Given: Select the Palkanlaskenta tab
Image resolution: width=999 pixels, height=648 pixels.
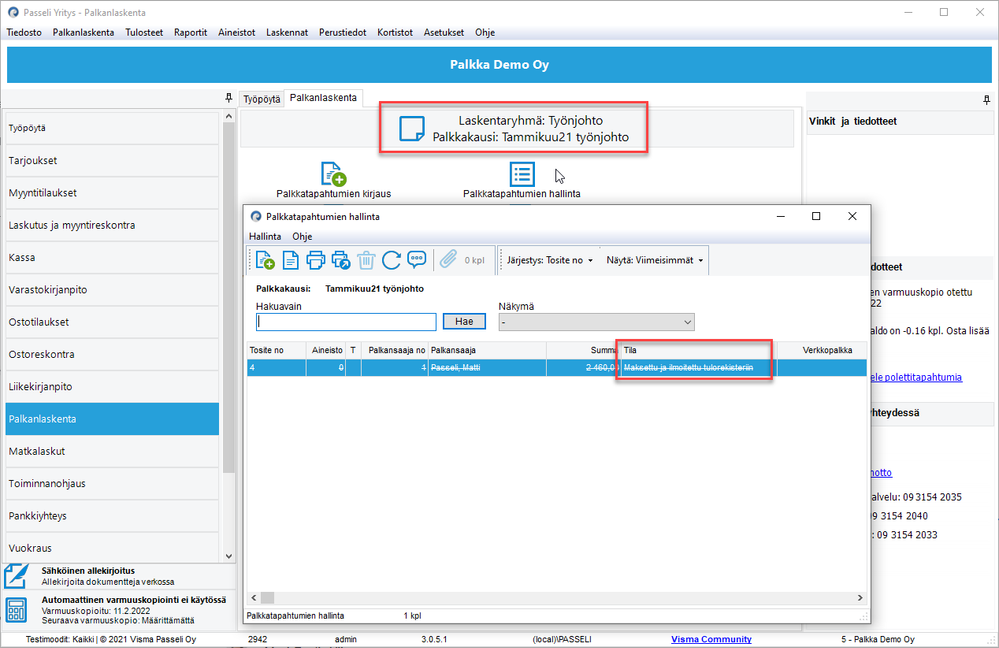Looking at the screenshot, I should click(x=323, y=97).
